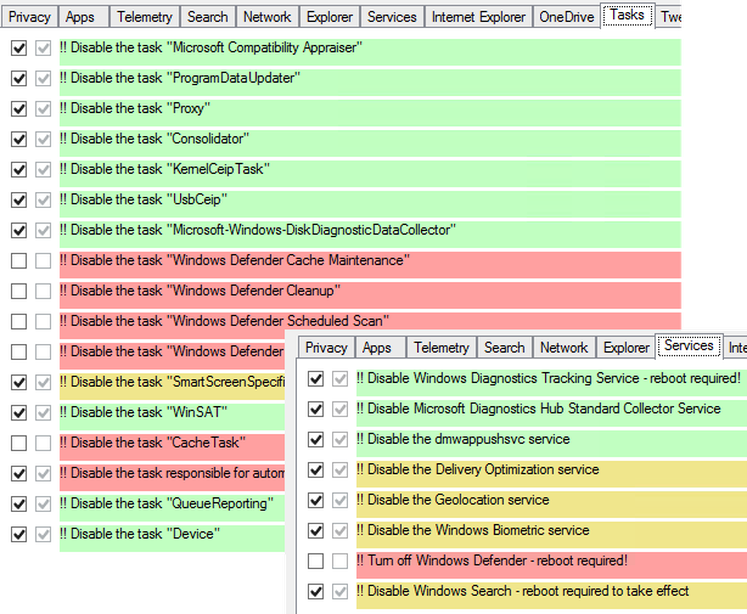Enable the "CacheTask" task checkbox

(19, 443)
